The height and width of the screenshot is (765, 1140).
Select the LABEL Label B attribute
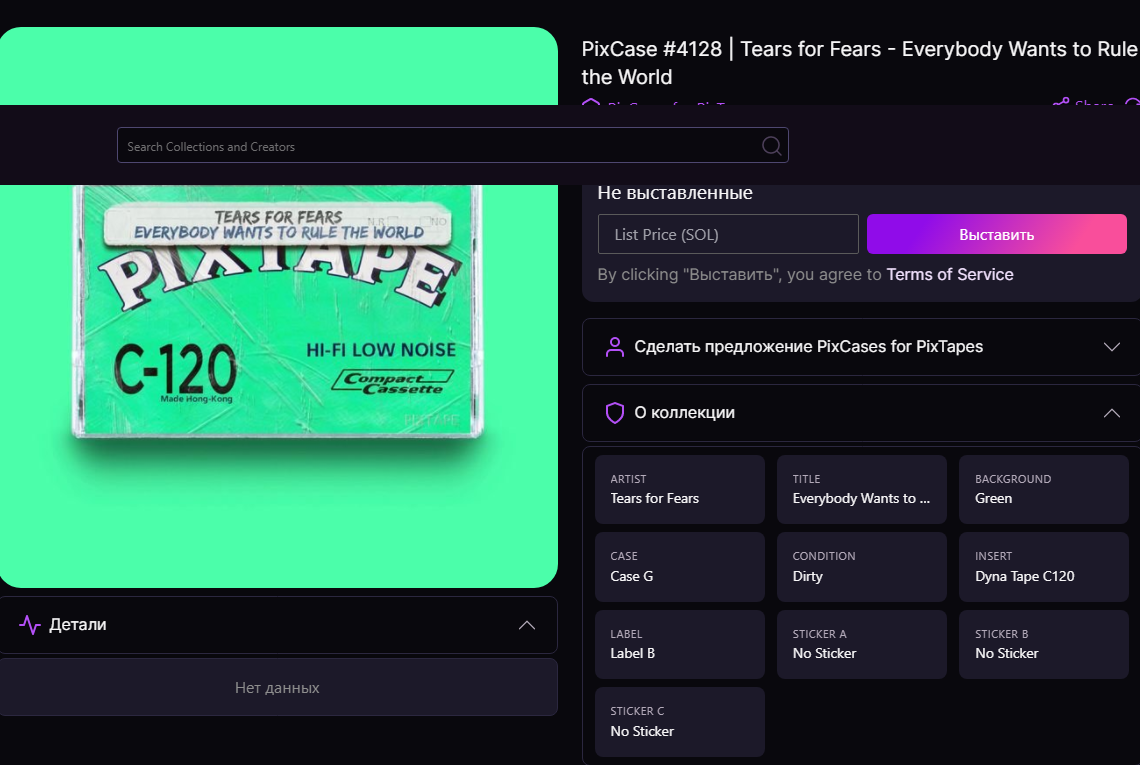680,644
